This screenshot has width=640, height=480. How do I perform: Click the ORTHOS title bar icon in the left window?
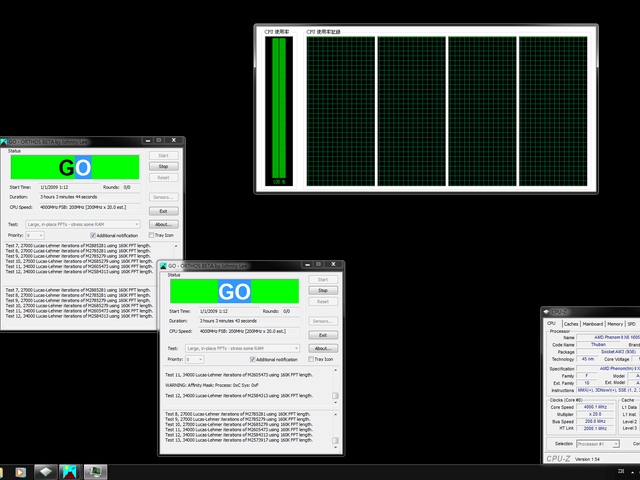coord(4,142)
